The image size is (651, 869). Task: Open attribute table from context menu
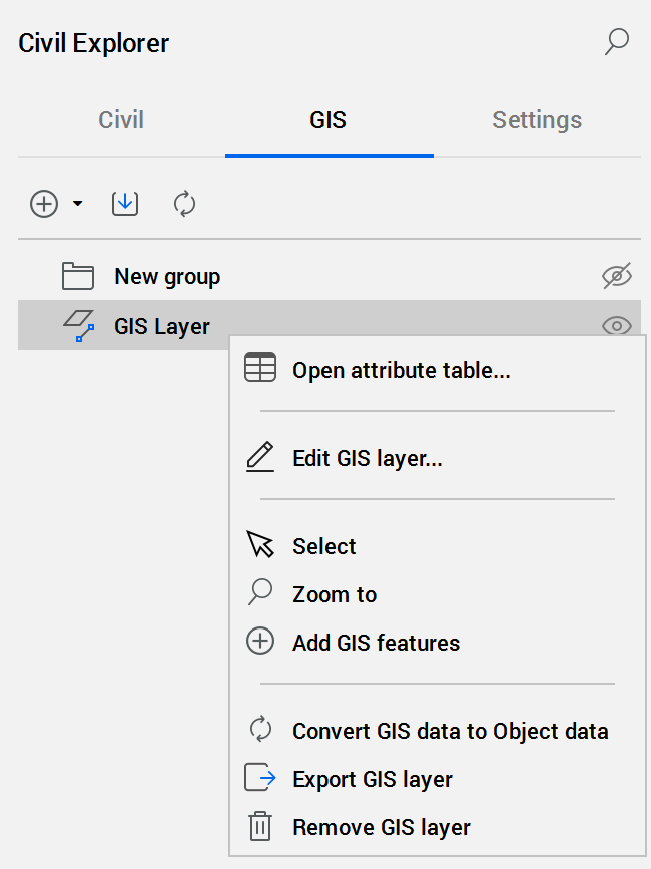pyautogui.click(x=401, y=371)
